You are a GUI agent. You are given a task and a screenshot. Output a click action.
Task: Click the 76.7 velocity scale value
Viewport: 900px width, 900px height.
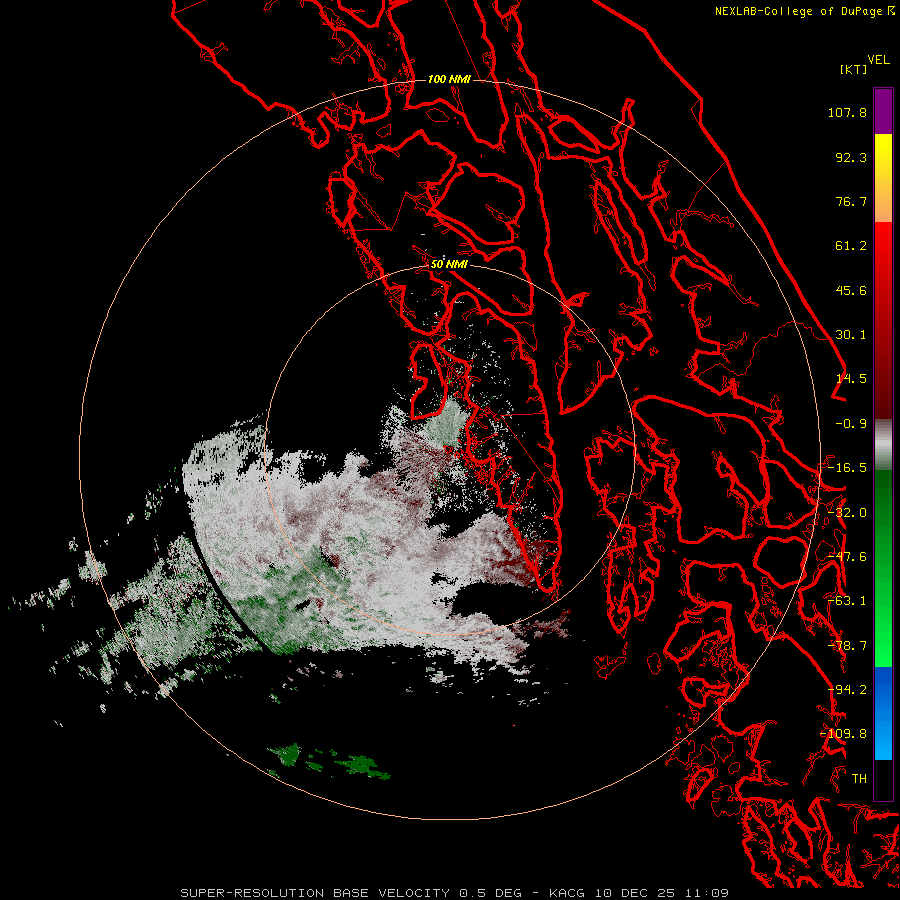pyautogui.click(x=851, y=201)
